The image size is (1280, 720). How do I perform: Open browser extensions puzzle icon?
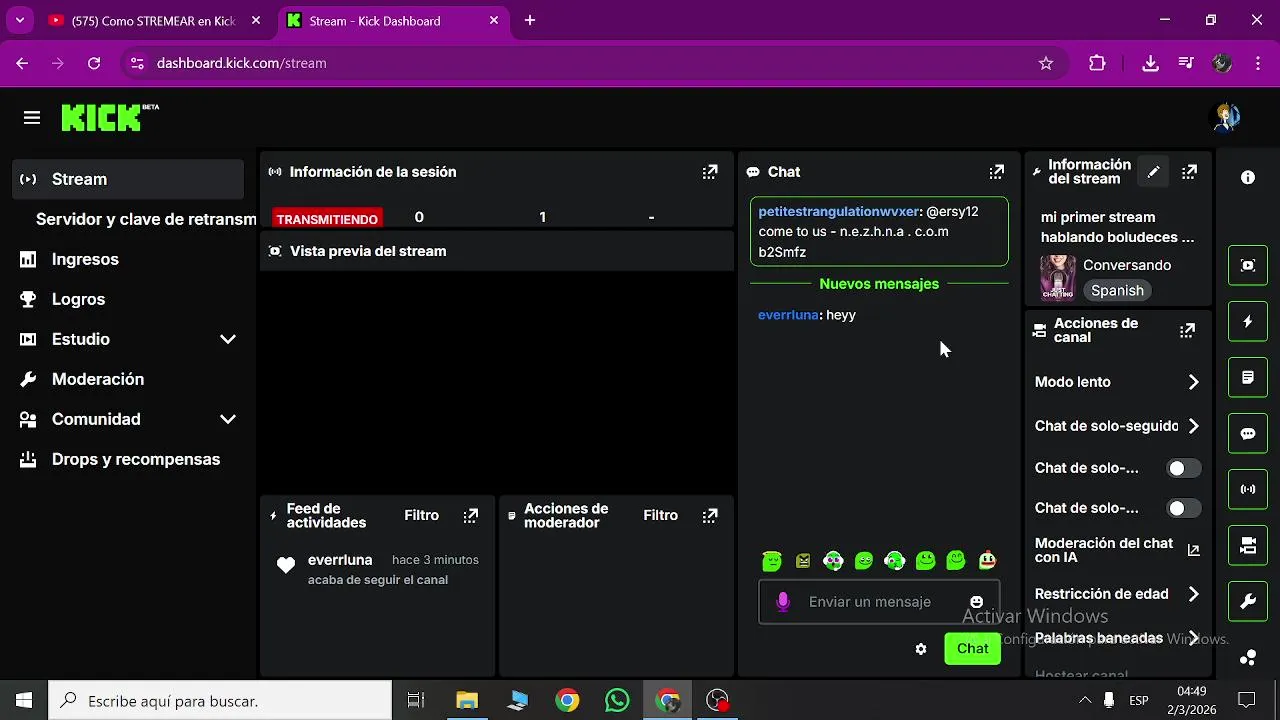click(1097, 63)
